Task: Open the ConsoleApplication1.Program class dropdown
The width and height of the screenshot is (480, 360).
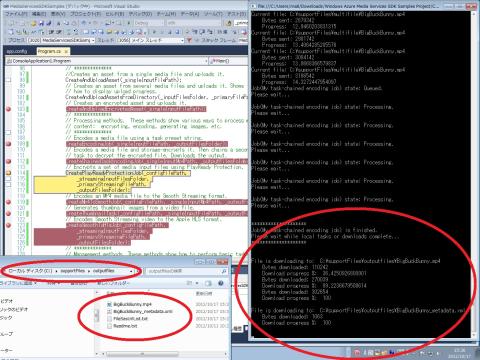Action: pos(106,61)
